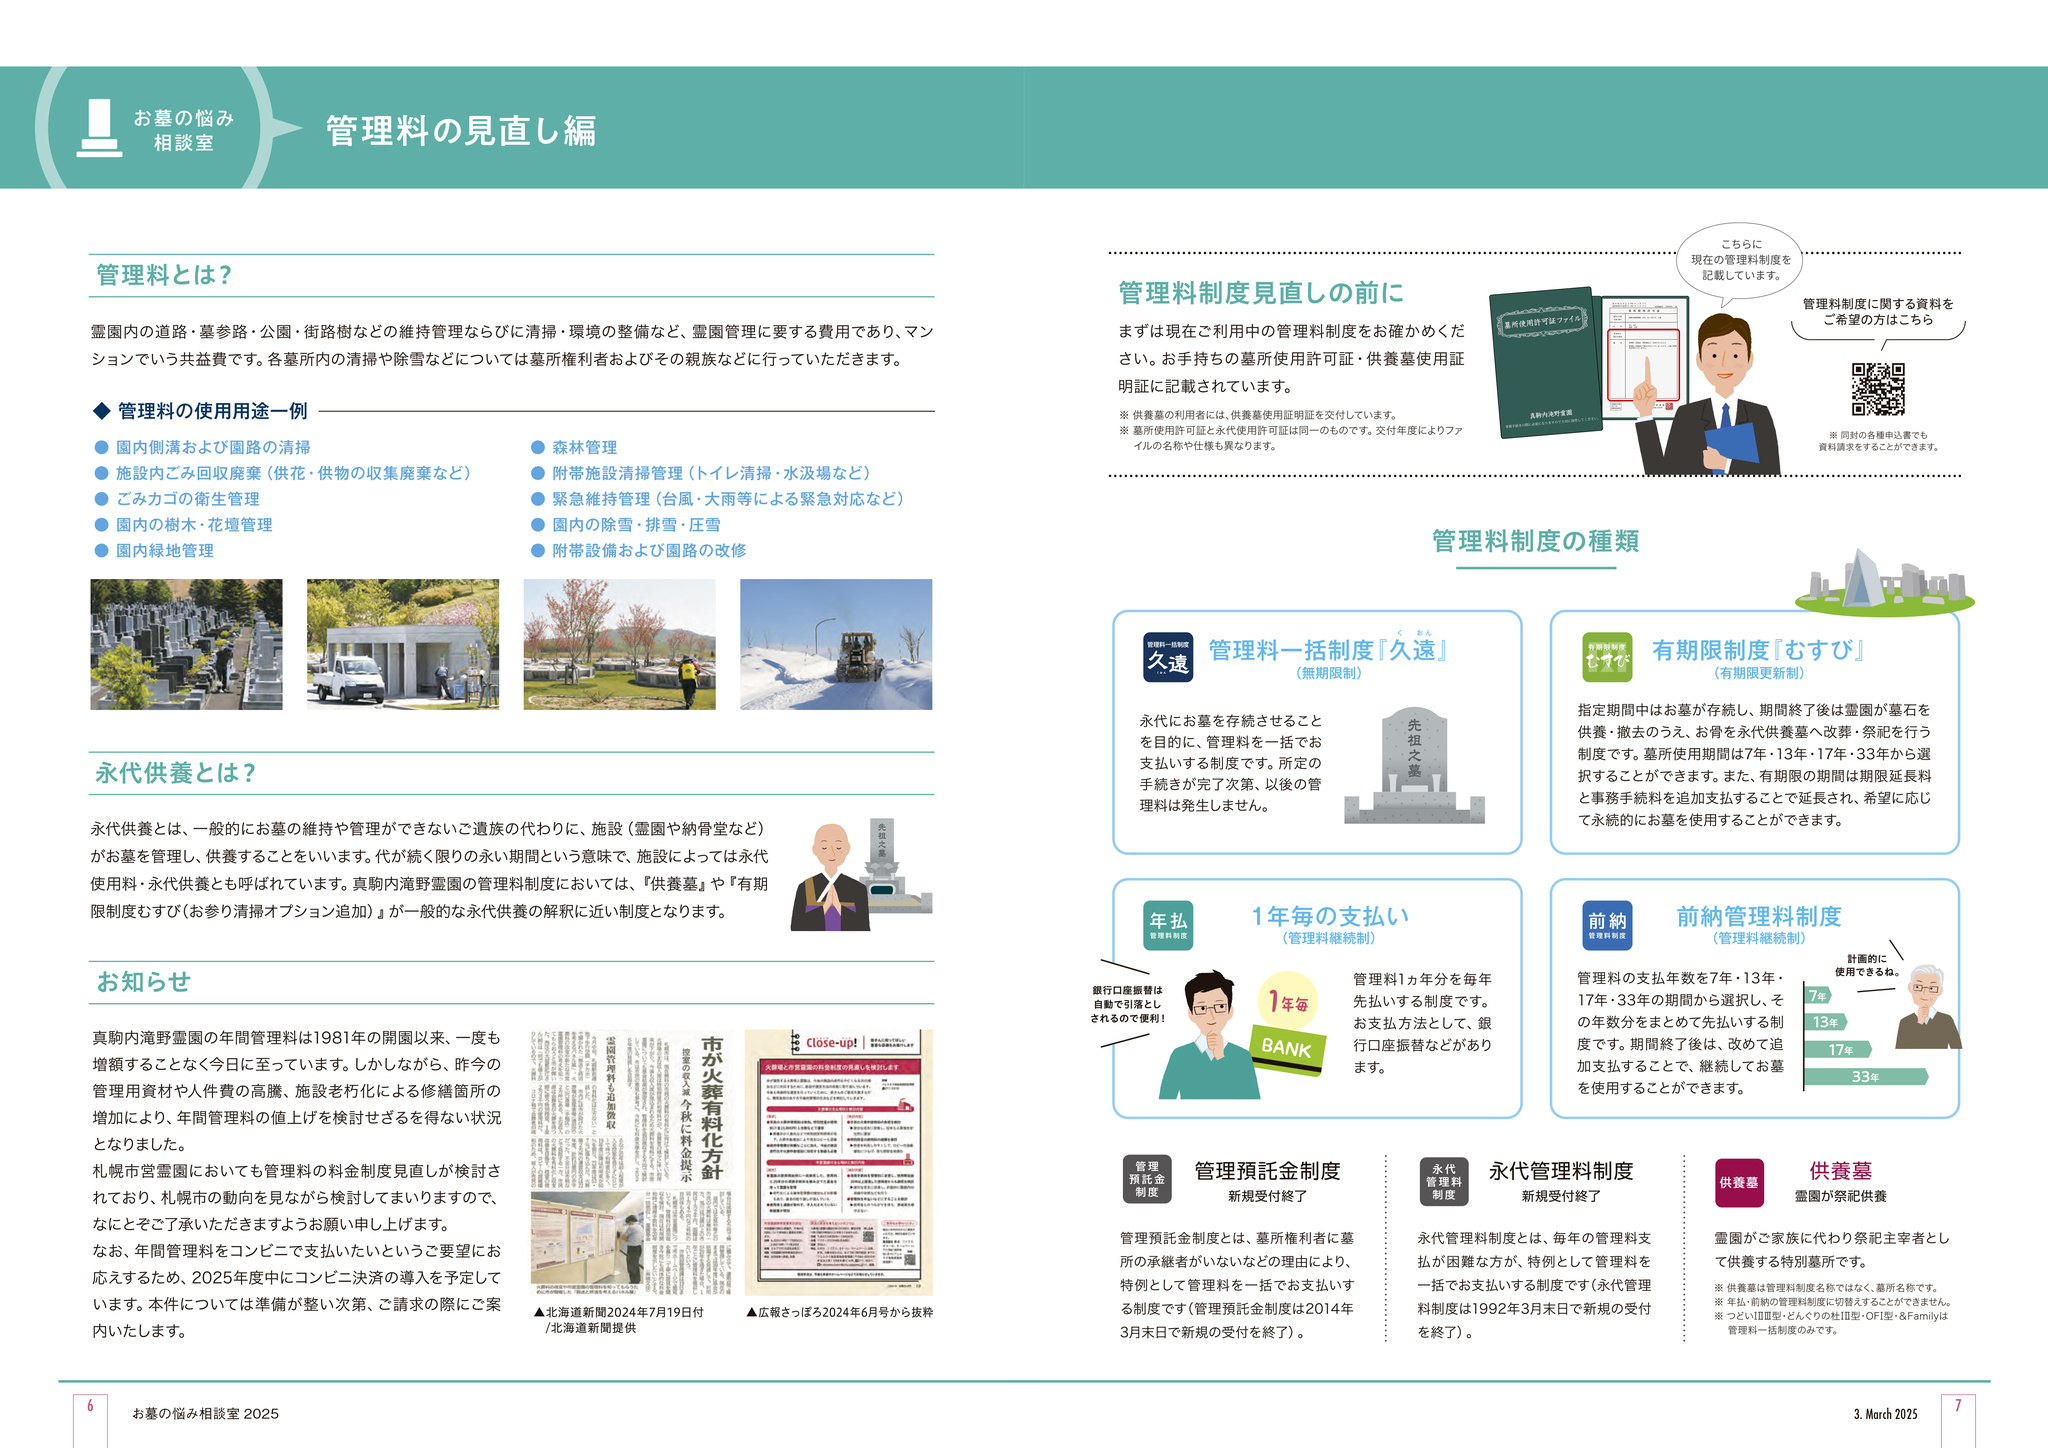2048x1448 pixels.
Task: Click the gray 先祖之墓 tombstone illustration
Action: [x=1414, y=765]
